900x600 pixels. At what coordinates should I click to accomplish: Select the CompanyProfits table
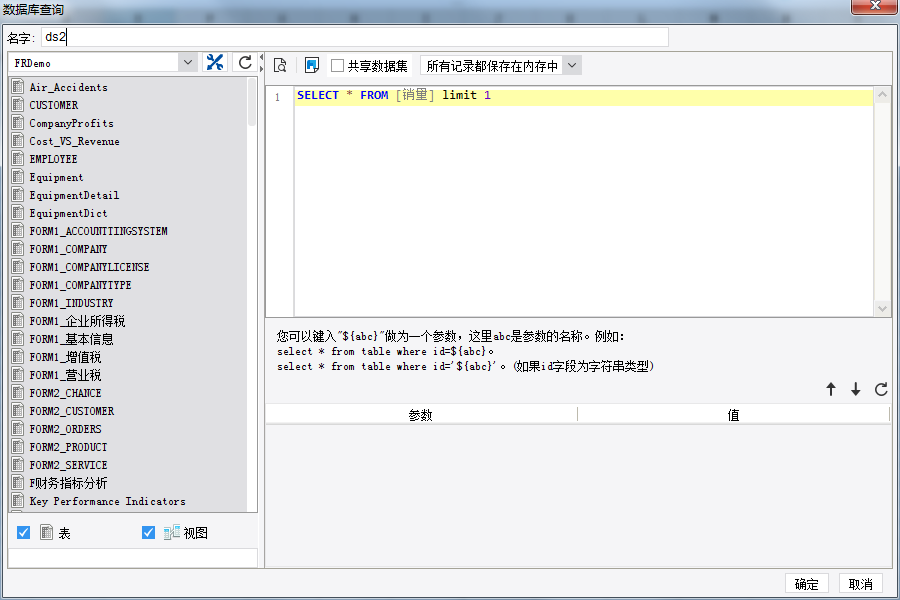coord(72,123)
